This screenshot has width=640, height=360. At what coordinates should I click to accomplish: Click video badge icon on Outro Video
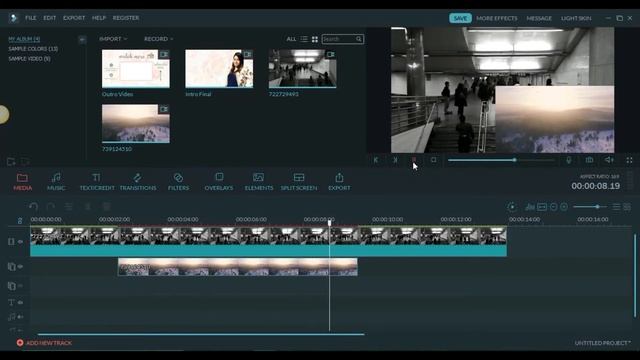pos(164,54)
